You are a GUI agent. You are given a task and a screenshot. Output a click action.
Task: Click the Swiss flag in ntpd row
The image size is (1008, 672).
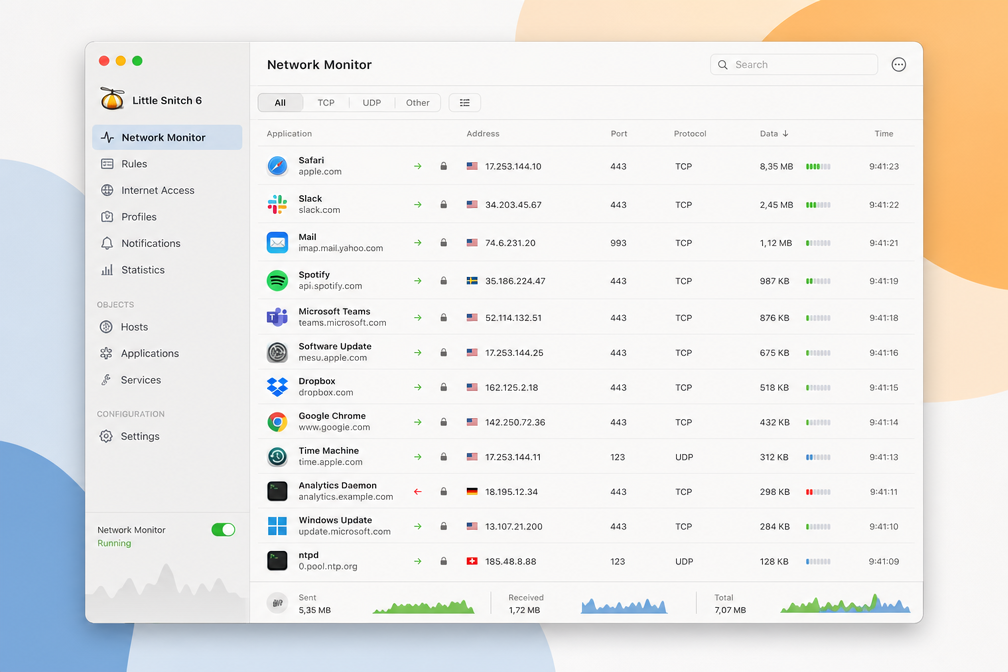(x=472, y=561)
